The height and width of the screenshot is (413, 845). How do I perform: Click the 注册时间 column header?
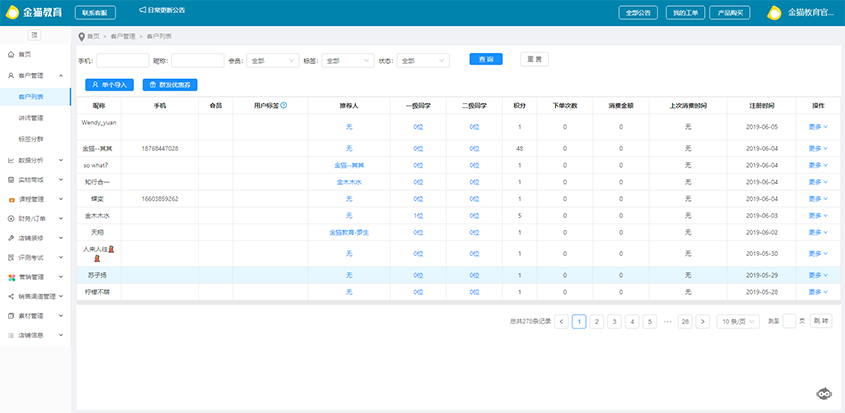(761, 106)
